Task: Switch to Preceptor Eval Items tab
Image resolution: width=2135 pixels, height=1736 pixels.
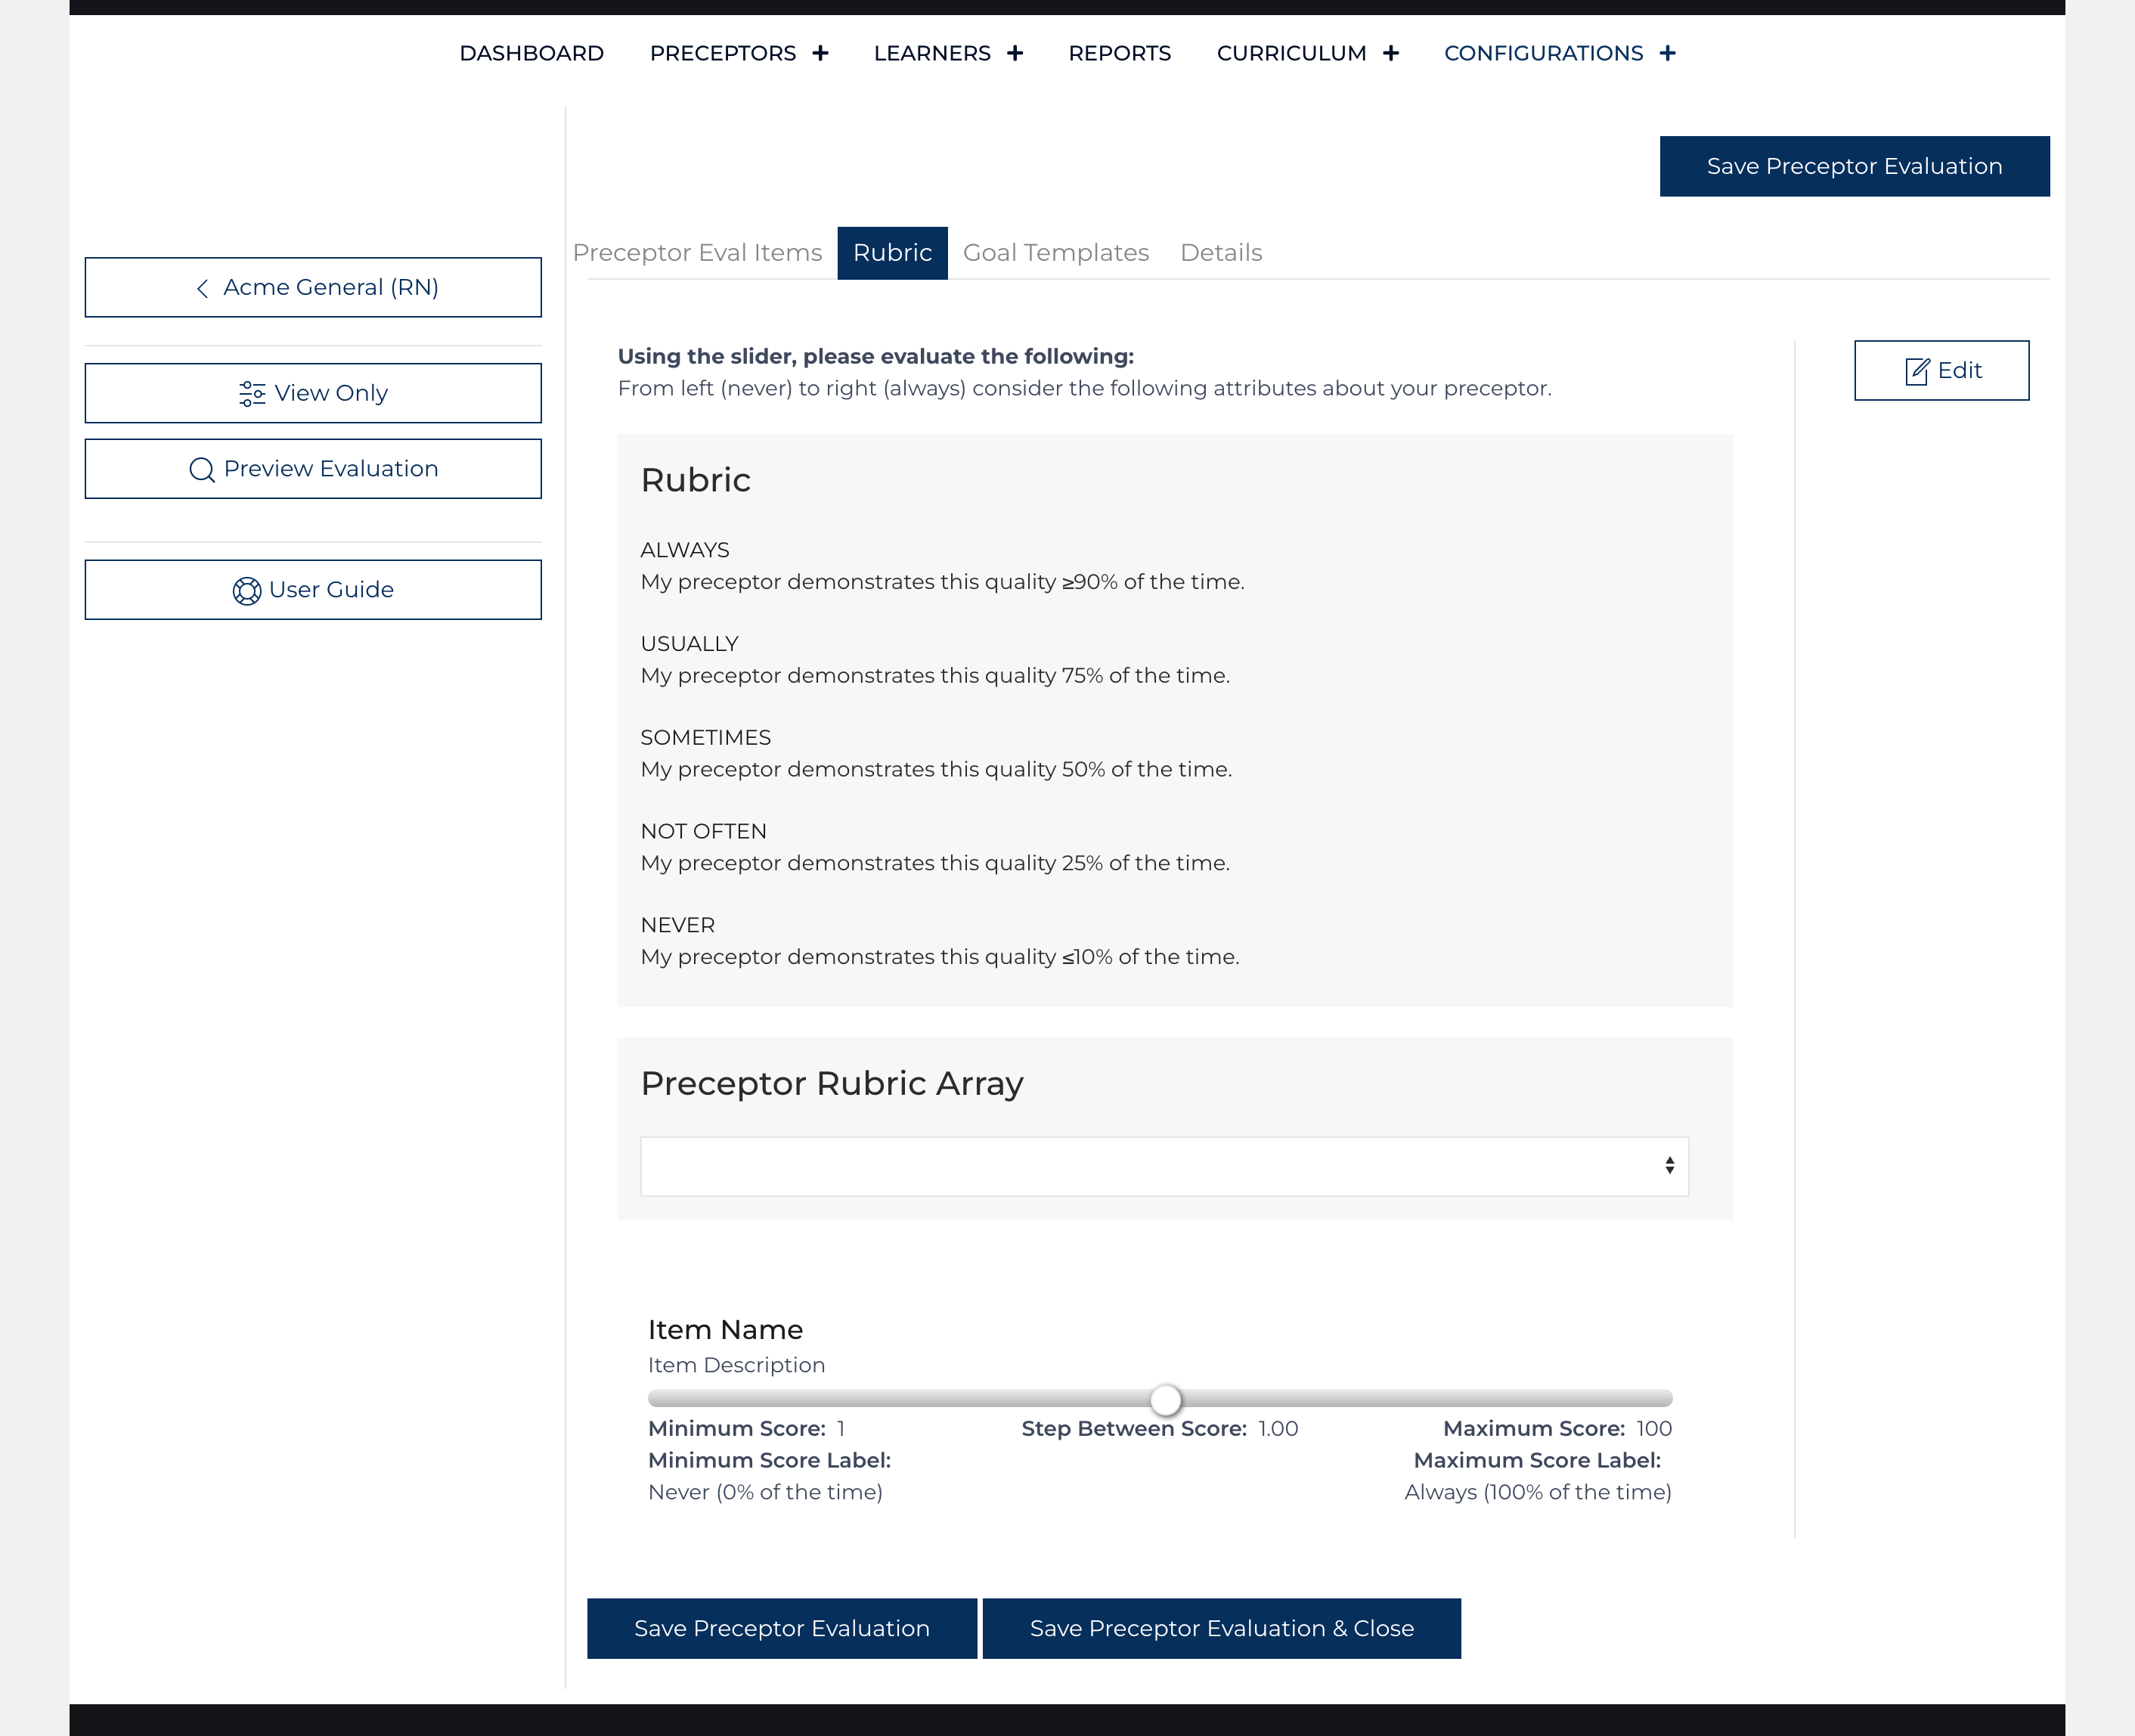Action: click(x=697, y=253)
